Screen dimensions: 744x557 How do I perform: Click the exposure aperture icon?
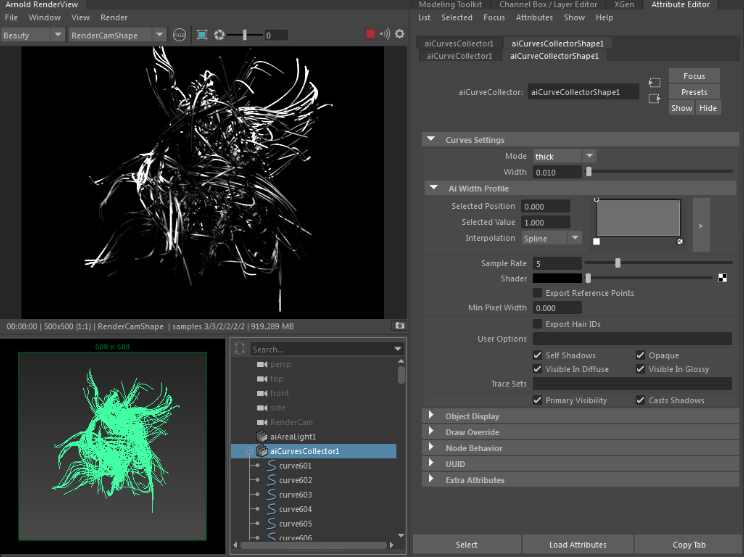point(220,35)
